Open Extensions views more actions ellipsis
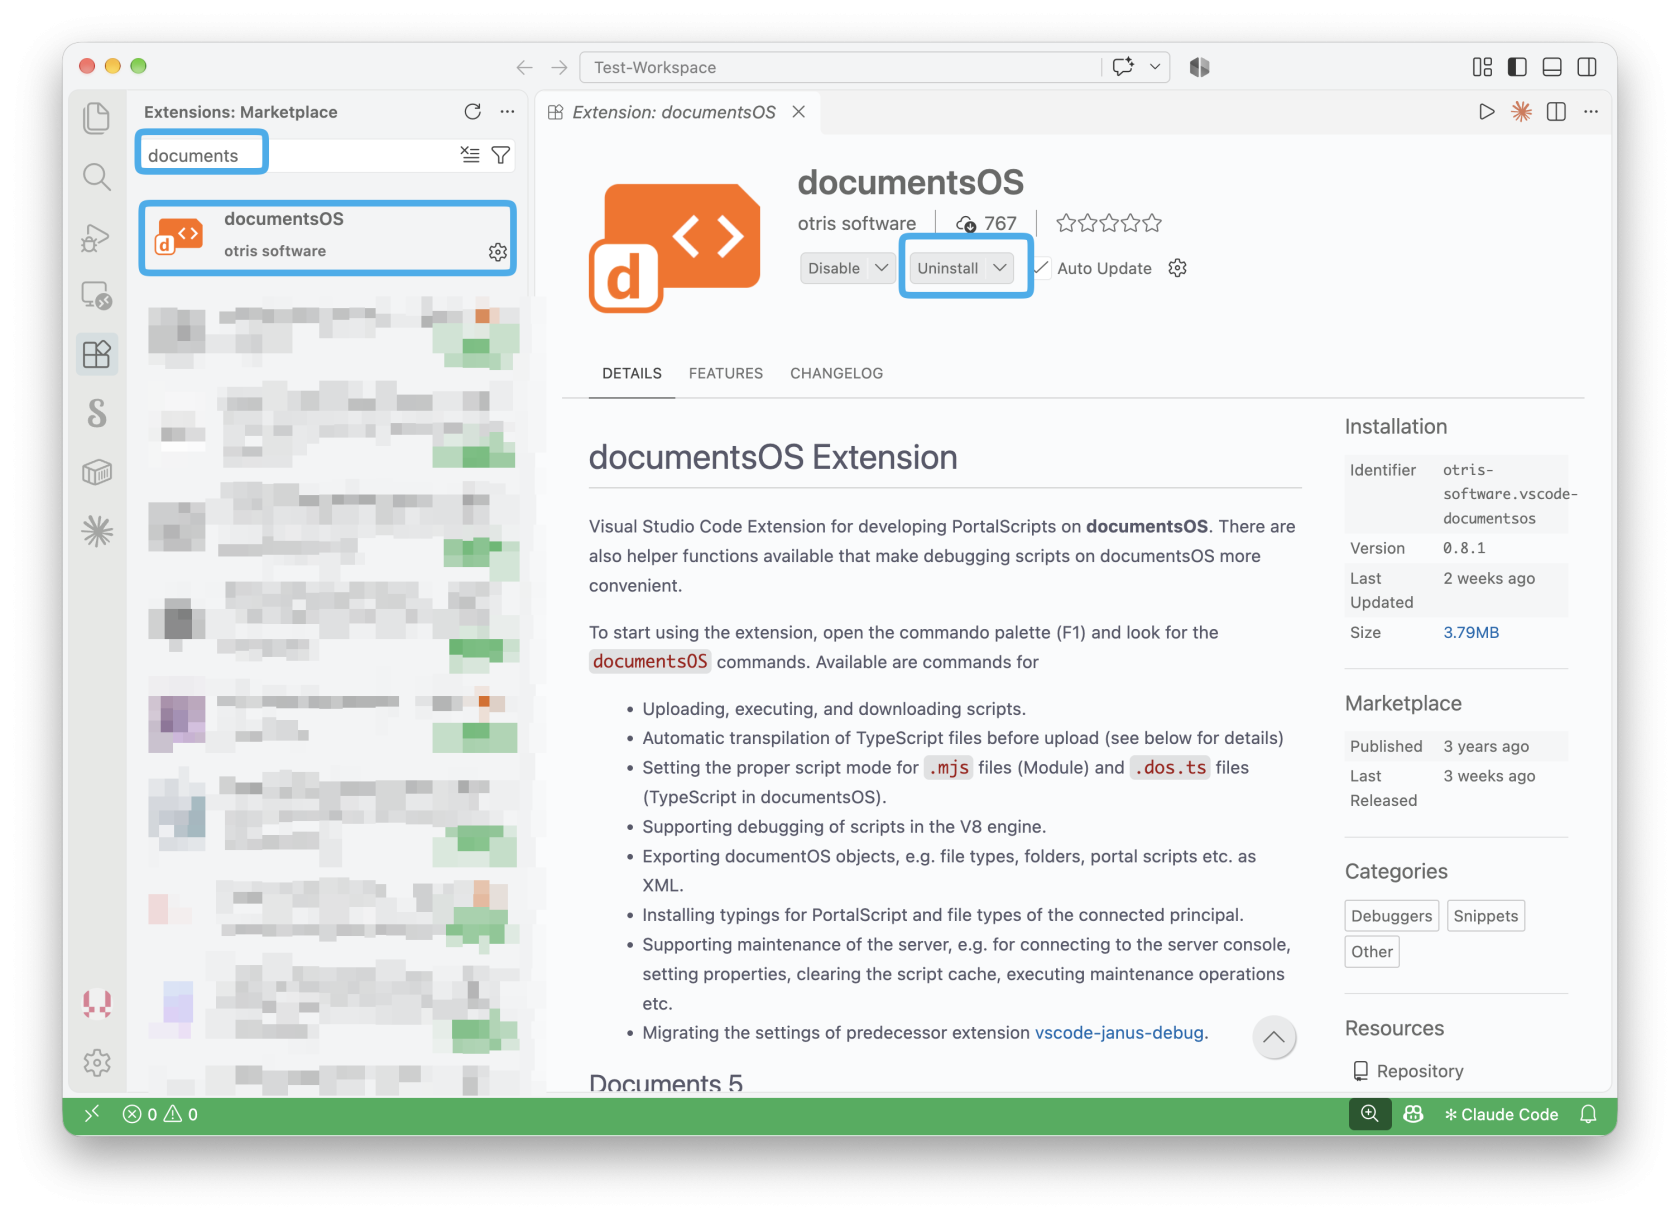1680x1219 pixels. coord(508,111)
